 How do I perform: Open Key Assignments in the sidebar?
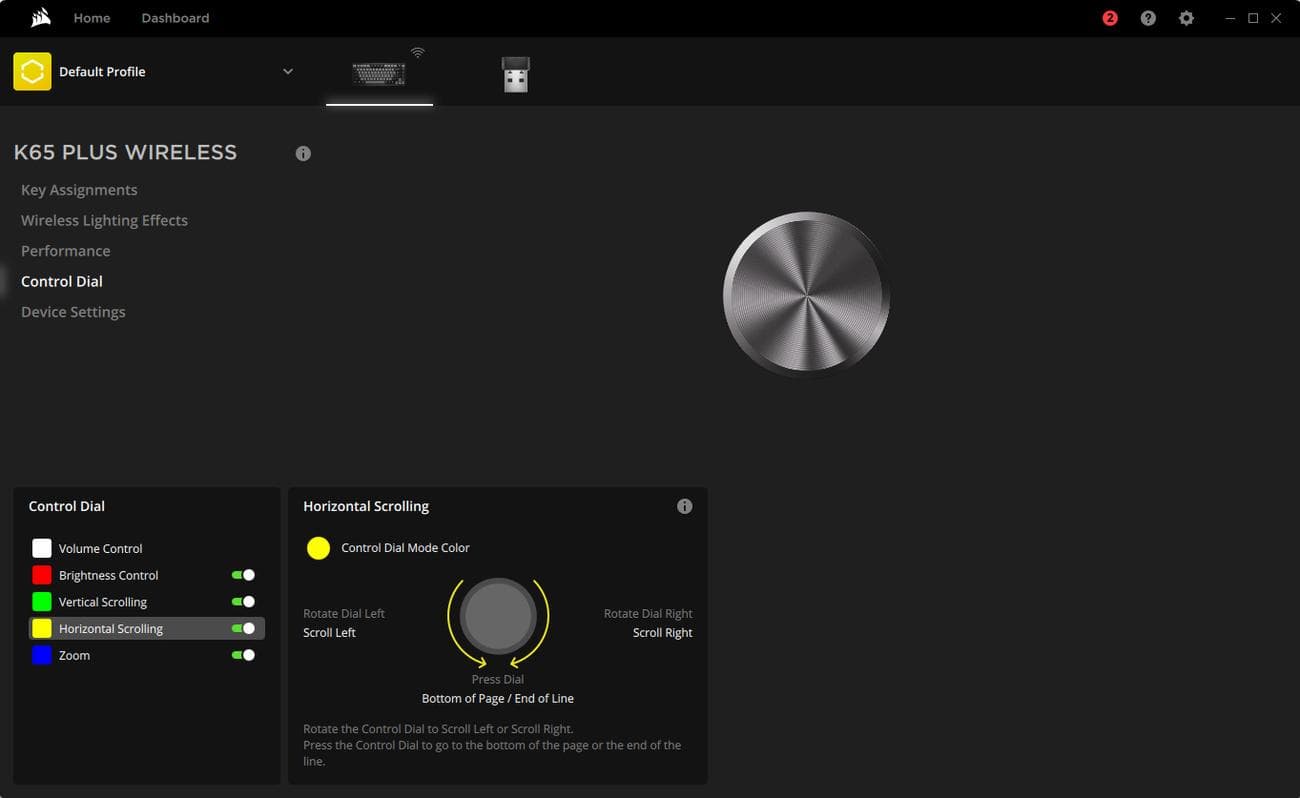79,190
